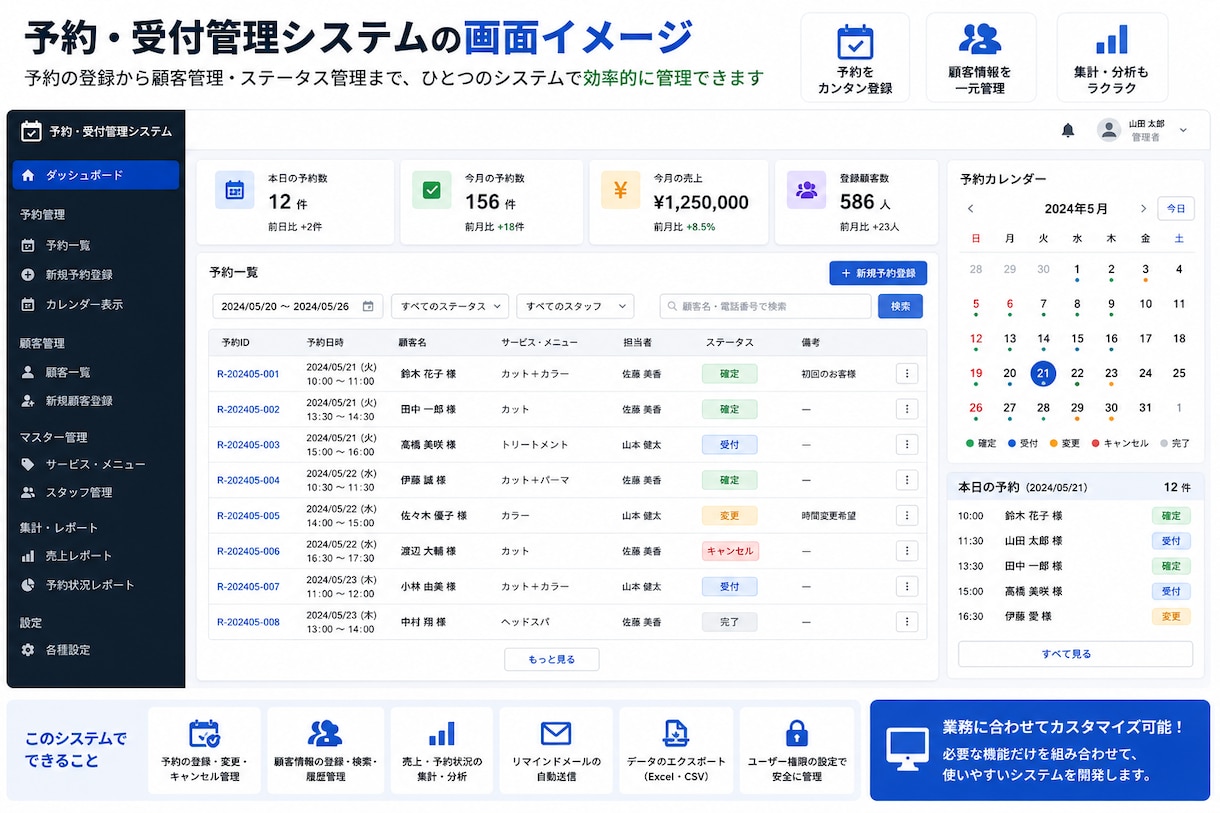Go to the previous month in 予約カレンダー
The width and height of the screenshot is (1220, 813).
[970, 209]
